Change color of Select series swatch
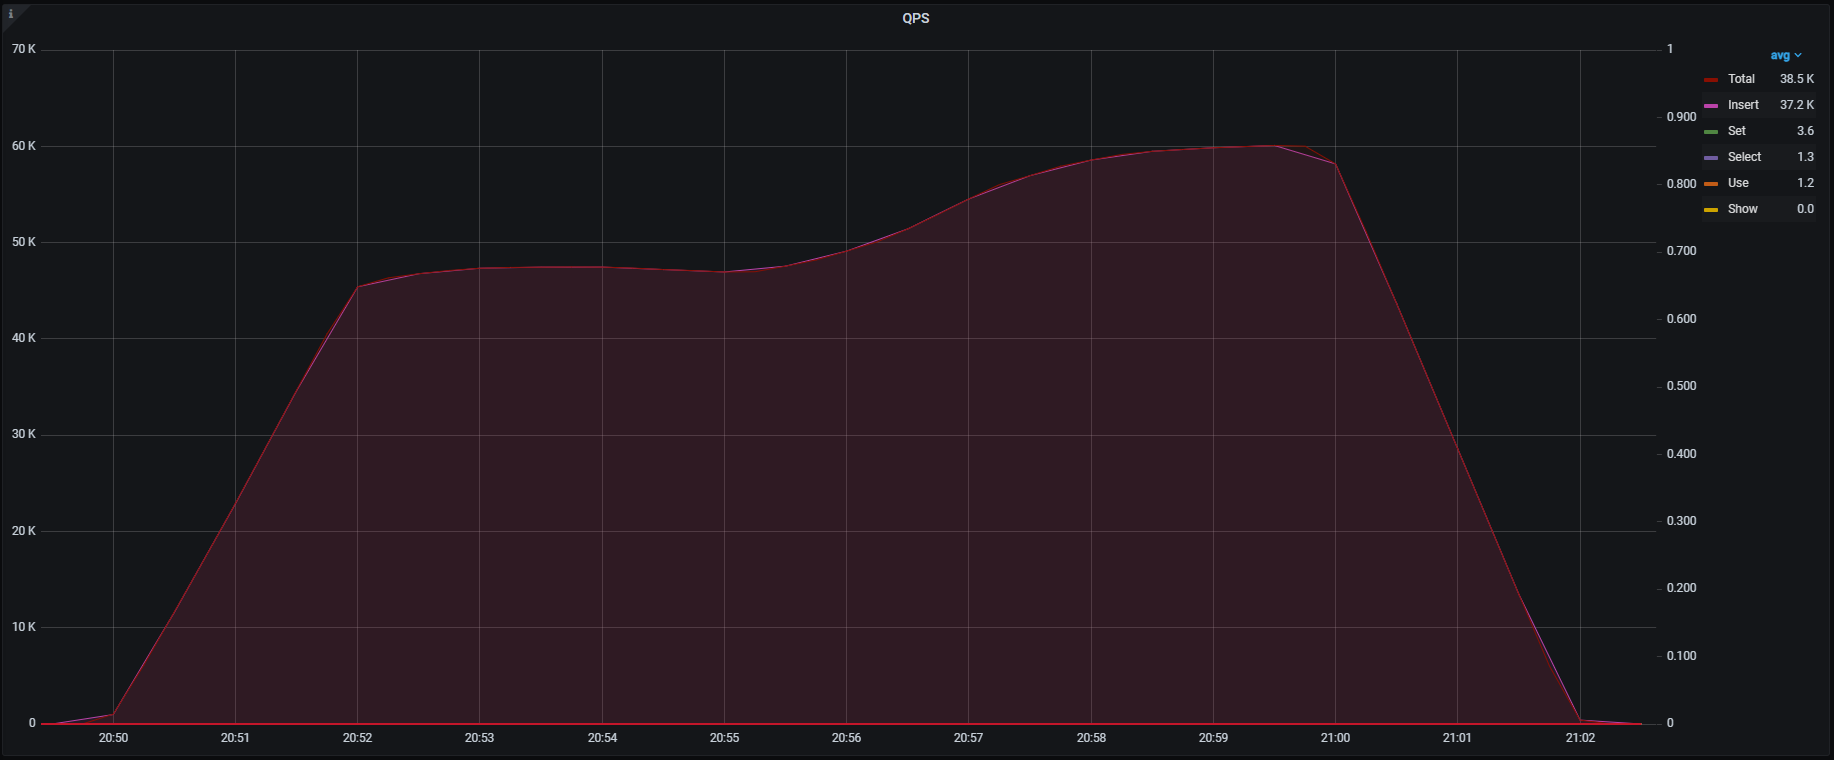Screen dimensions: 1834x760 point(1711,158)
